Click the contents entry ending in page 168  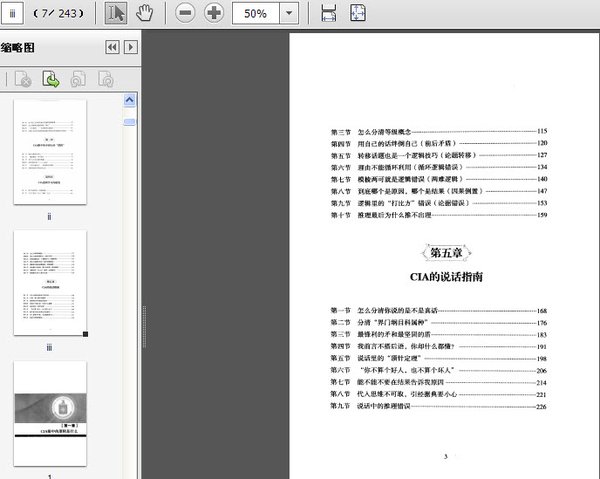click(x=439, y=311)
